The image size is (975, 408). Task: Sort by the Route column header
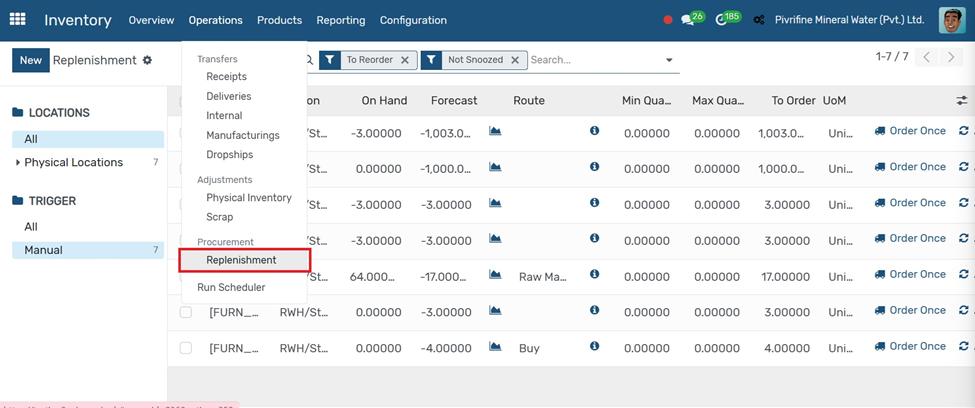529,101
